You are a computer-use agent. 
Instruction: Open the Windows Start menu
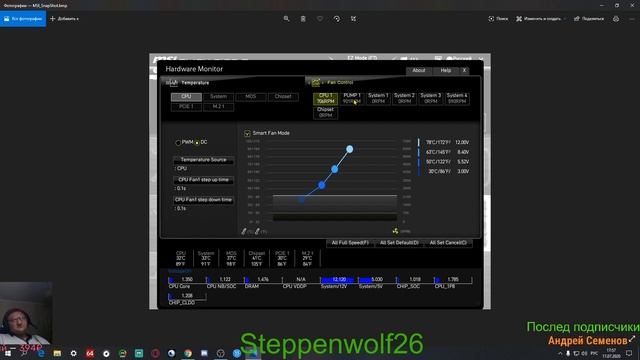tap(8, 353)
